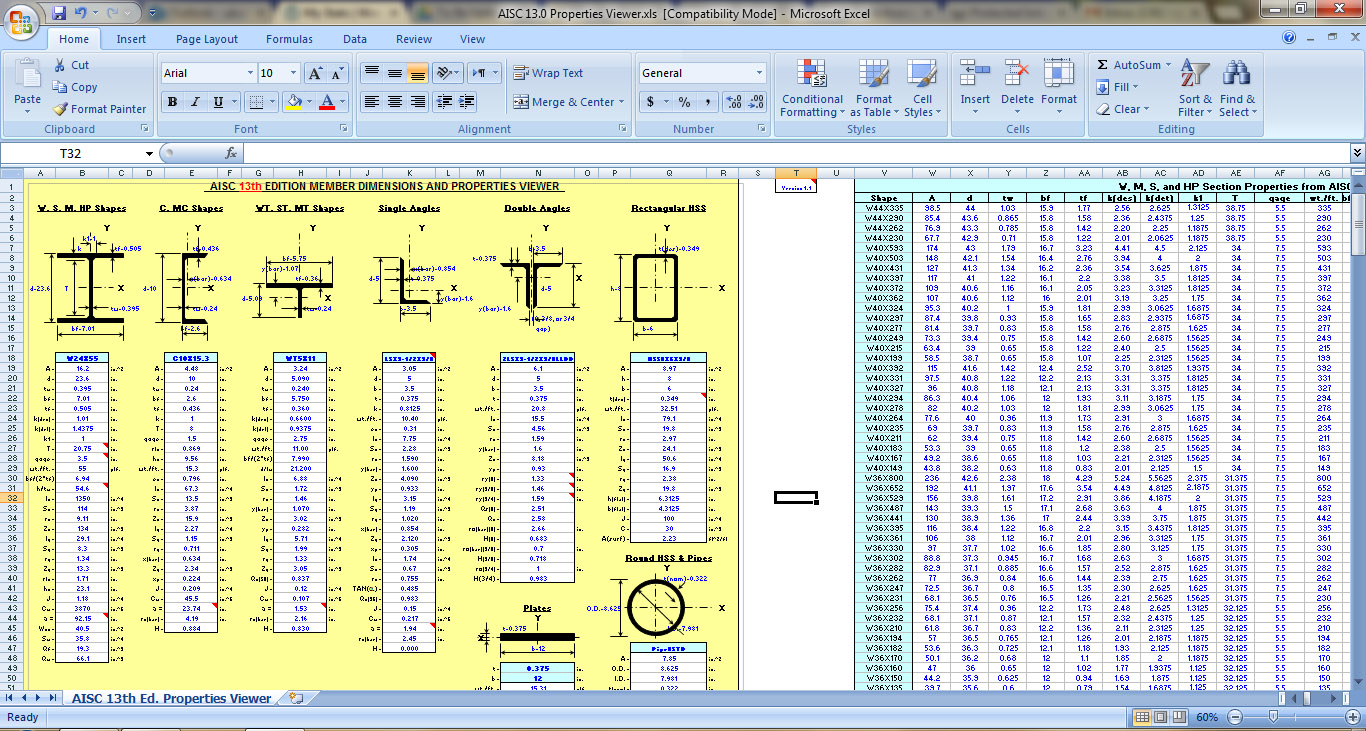Switch to the Formulas ribbon tab

[289, 39]
